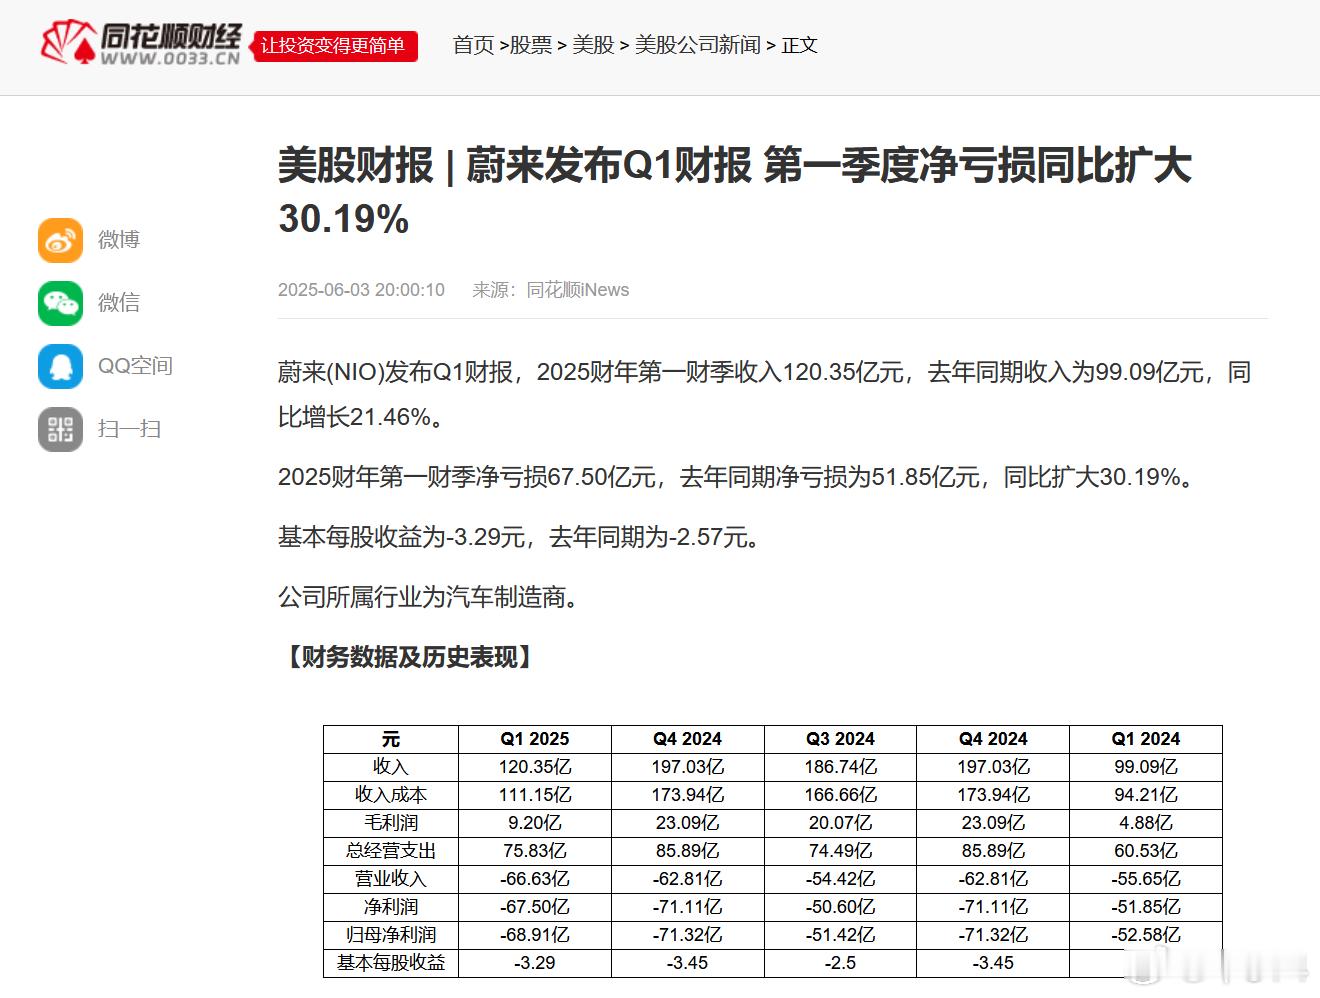Click the QQ空间 share icon
The height and width of the screenshot is (998, 1320).
pos(60,366)
